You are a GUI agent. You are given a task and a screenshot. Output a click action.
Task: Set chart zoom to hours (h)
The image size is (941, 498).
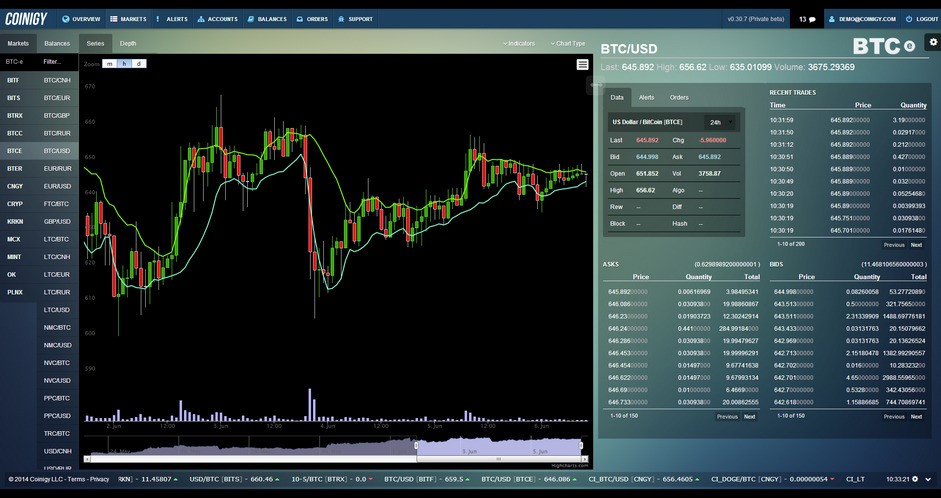124,64
